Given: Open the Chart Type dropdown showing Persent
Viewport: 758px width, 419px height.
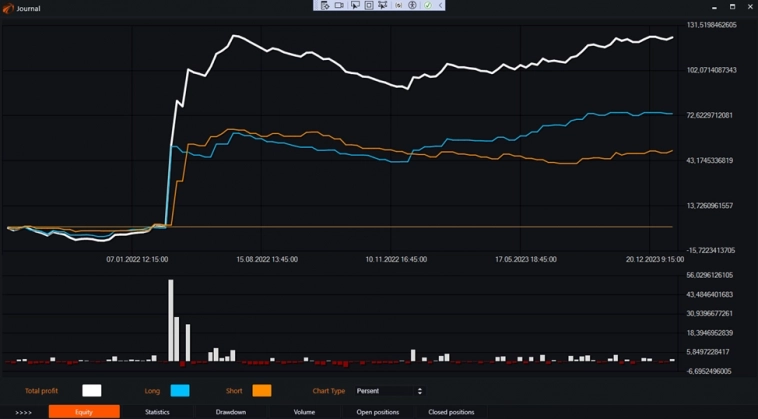Looking at the screenshot, I should [384, 391].
